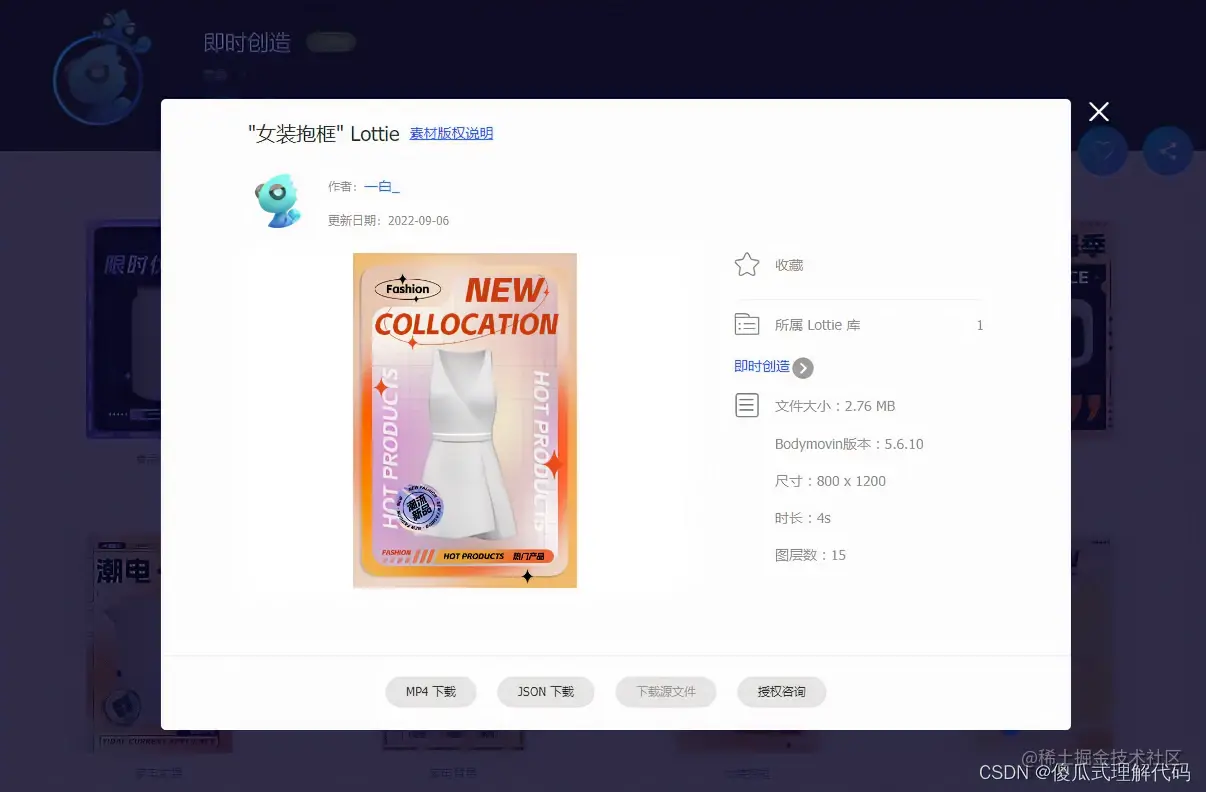Click the 所属 Lottie 库 row
This screenshot has height=792, width=1206.
859,325
